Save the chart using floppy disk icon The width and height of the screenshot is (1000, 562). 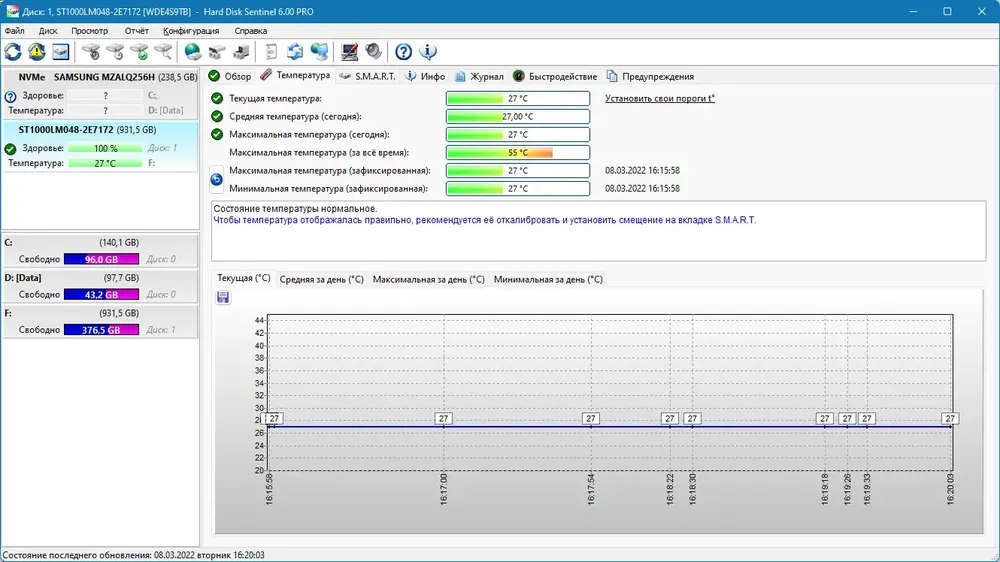pyautogui.click(x=223, y=297)
